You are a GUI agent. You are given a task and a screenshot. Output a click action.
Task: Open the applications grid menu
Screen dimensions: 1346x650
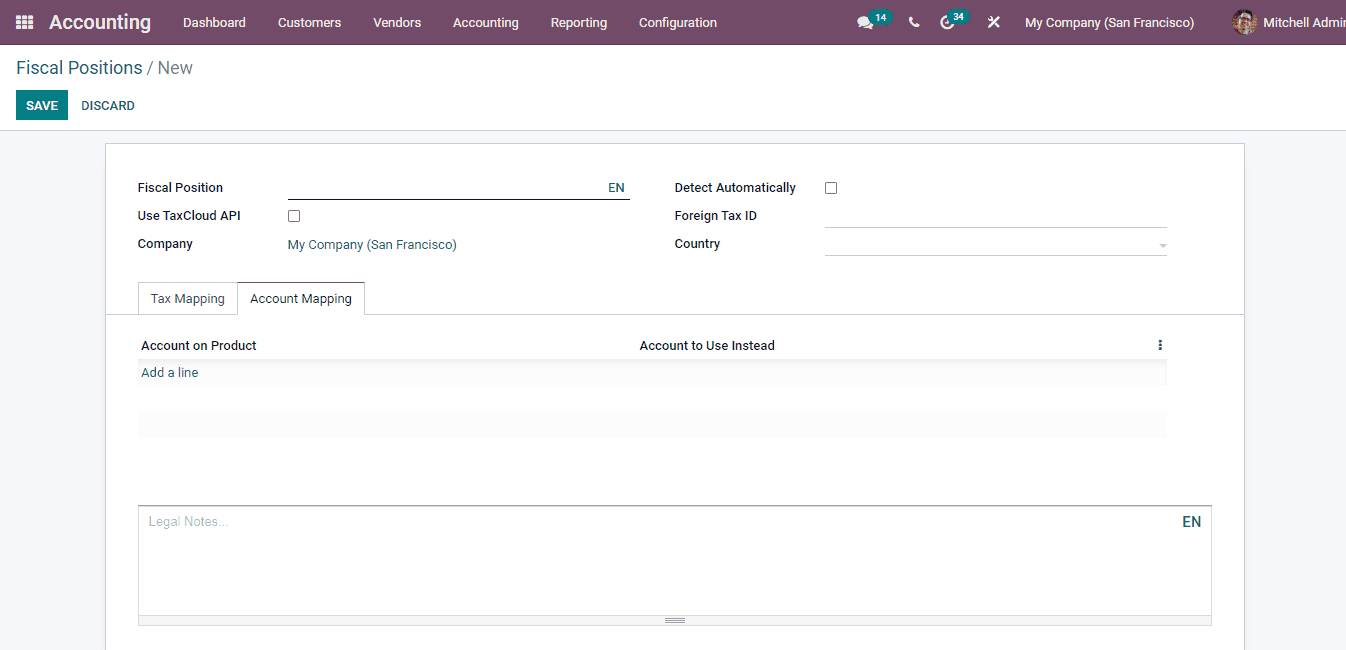coord(22,21)
